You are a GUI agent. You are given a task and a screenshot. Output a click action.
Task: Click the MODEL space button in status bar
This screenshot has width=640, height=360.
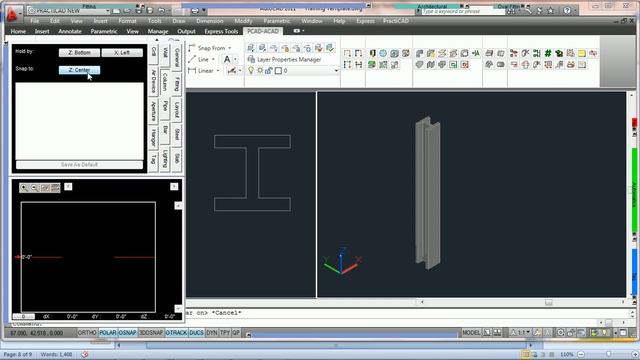click(471, 333)
